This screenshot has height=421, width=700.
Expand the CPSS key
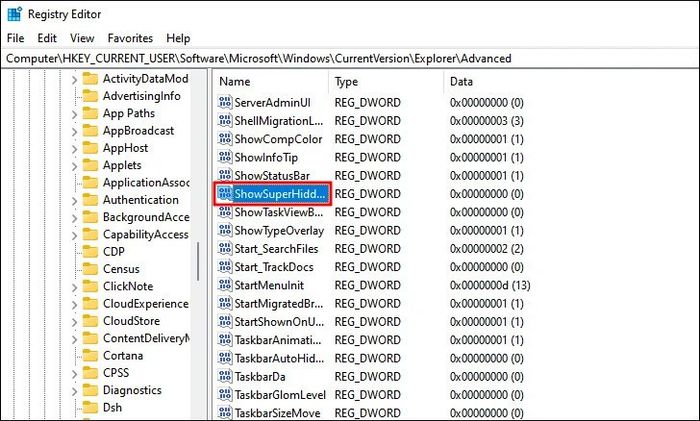[75, 374]
